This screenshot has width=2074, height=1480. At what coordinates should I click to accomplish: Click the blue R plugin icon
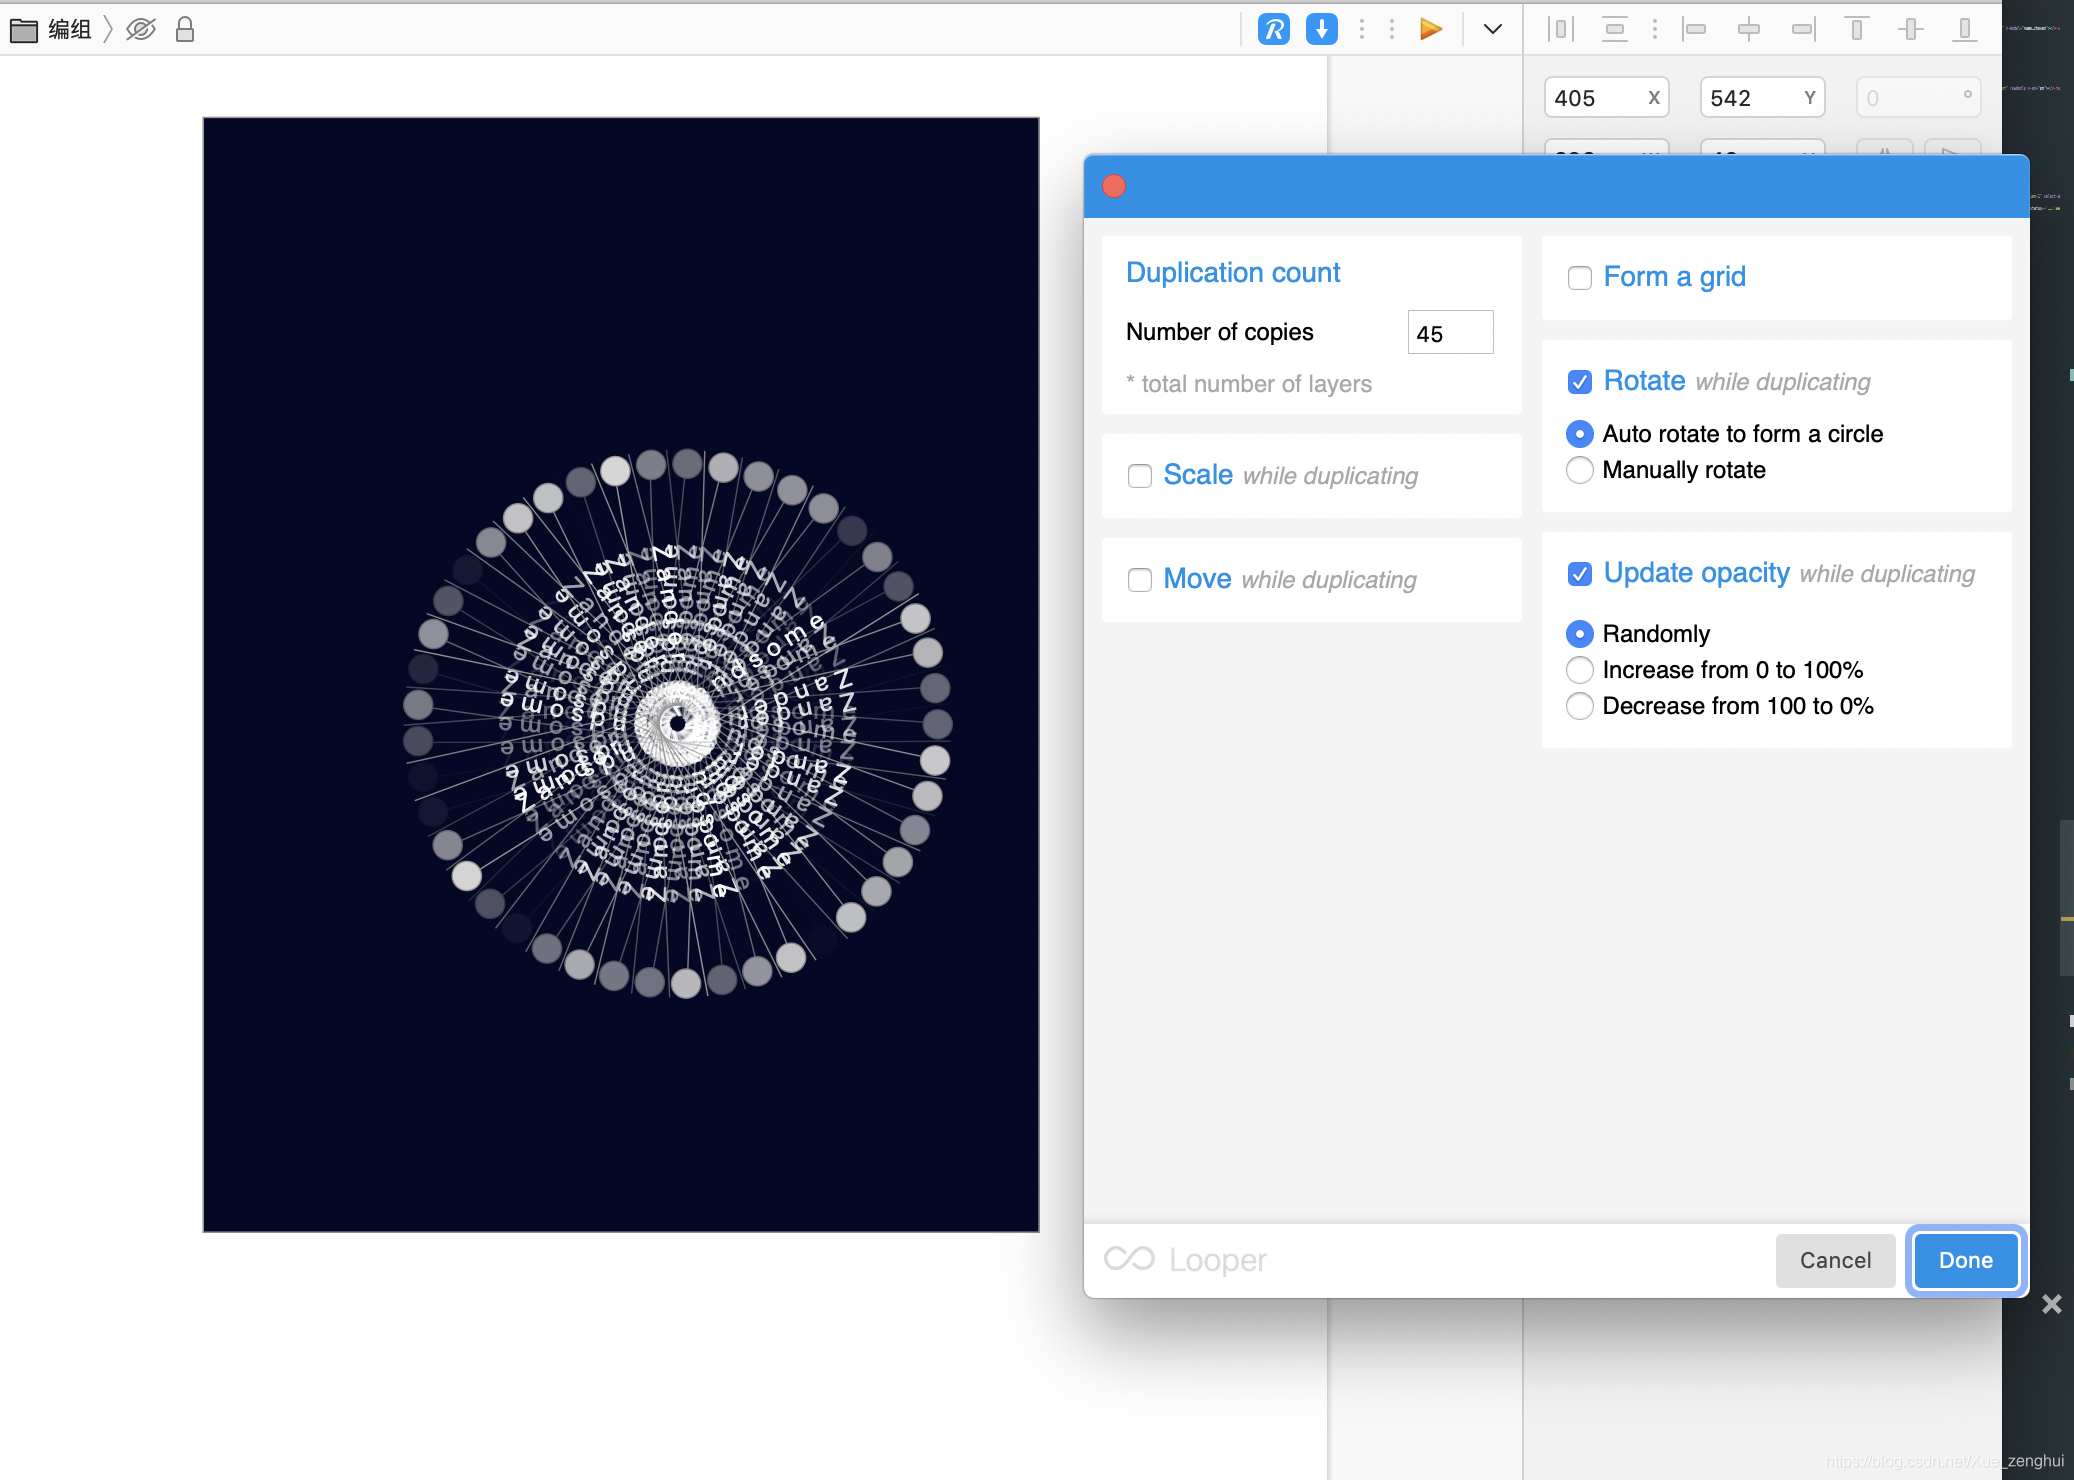coord(1273,29)
